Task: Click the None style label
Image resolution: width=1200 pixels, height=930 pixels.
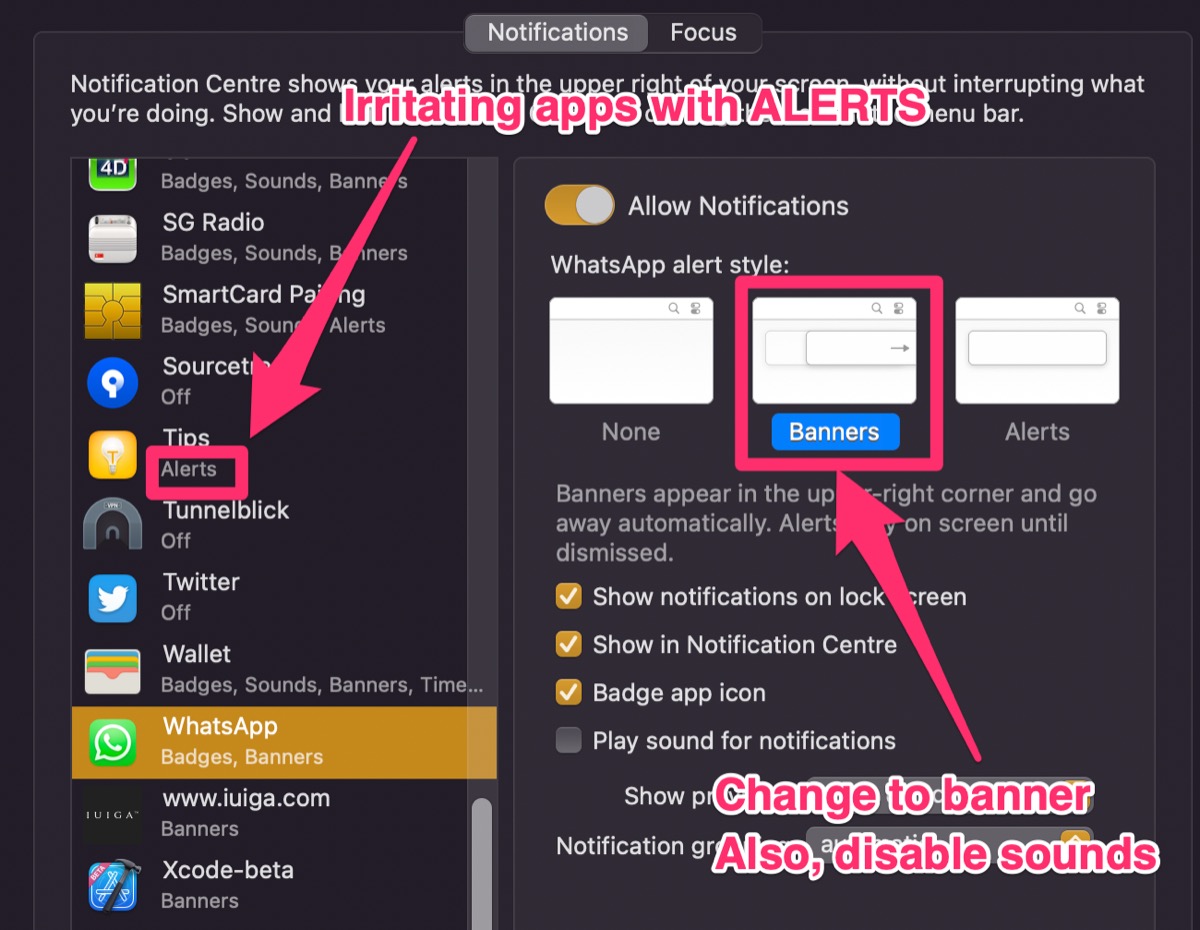Action: 631,432
